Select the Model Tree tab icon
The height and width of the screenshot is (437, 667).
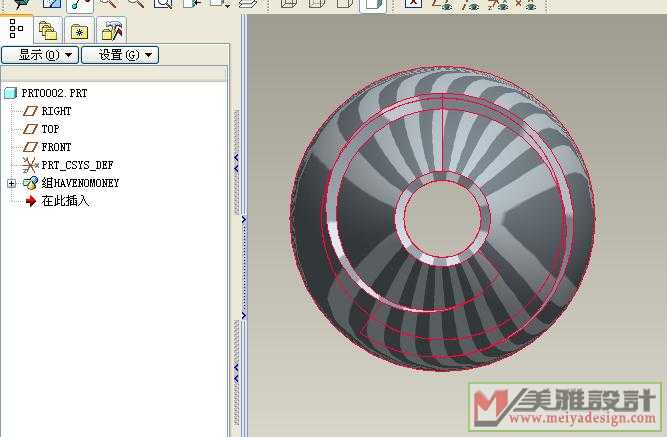pyautogui.click(x=17, y=30)
